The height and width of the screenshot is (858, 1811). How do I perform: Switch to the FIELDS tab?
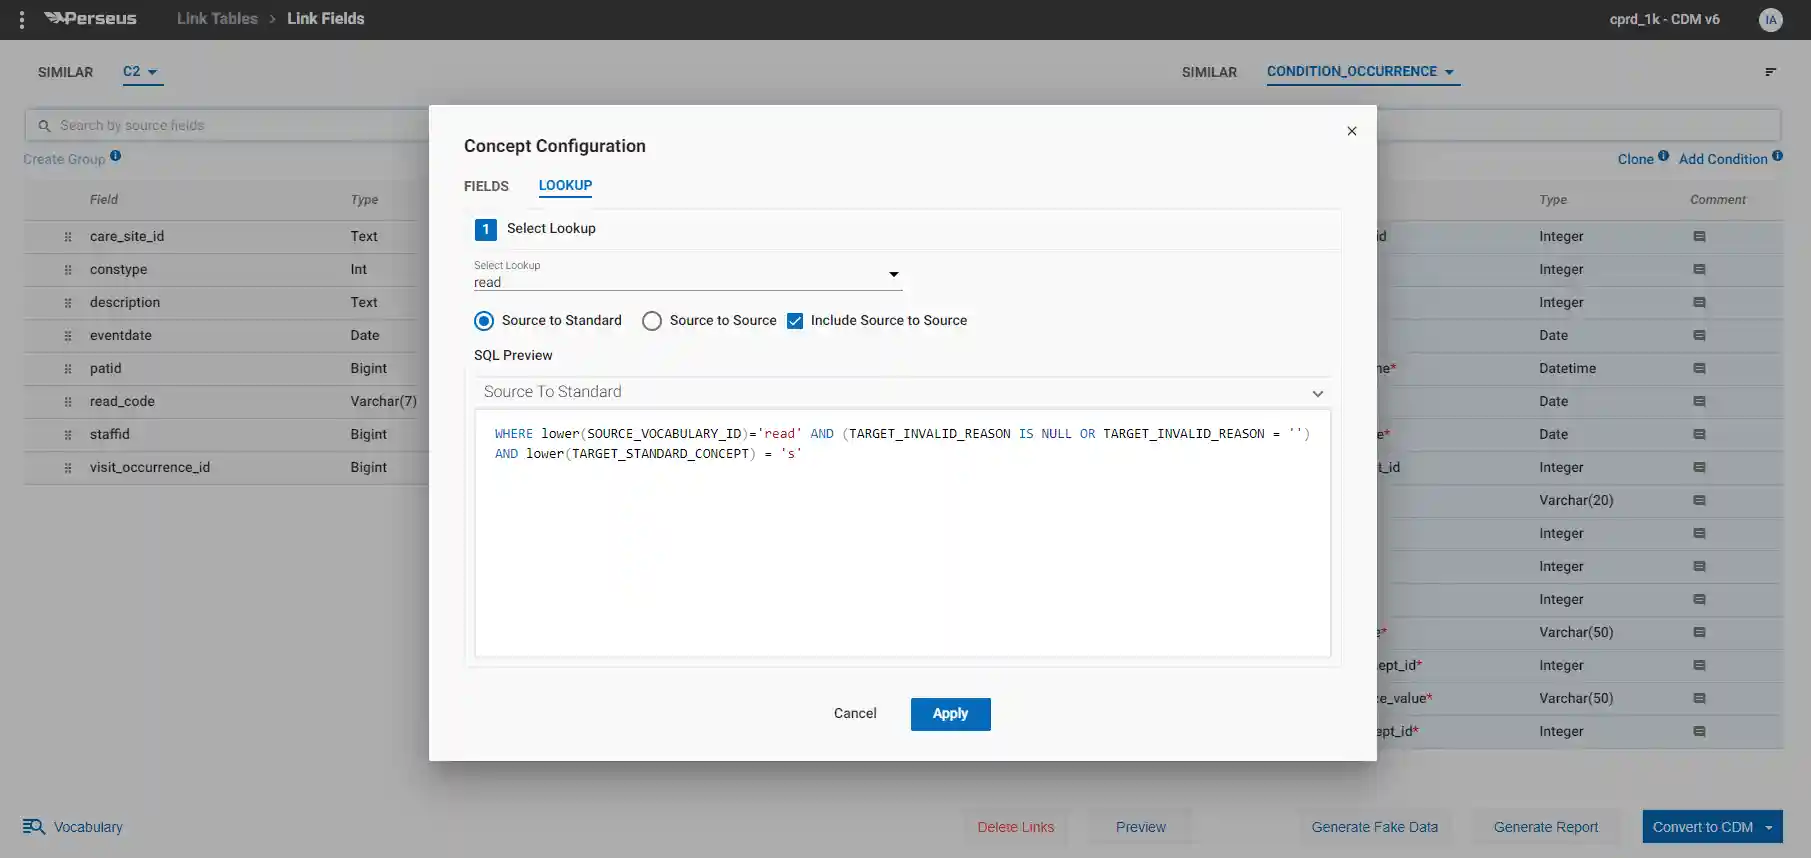pos(486,186)
